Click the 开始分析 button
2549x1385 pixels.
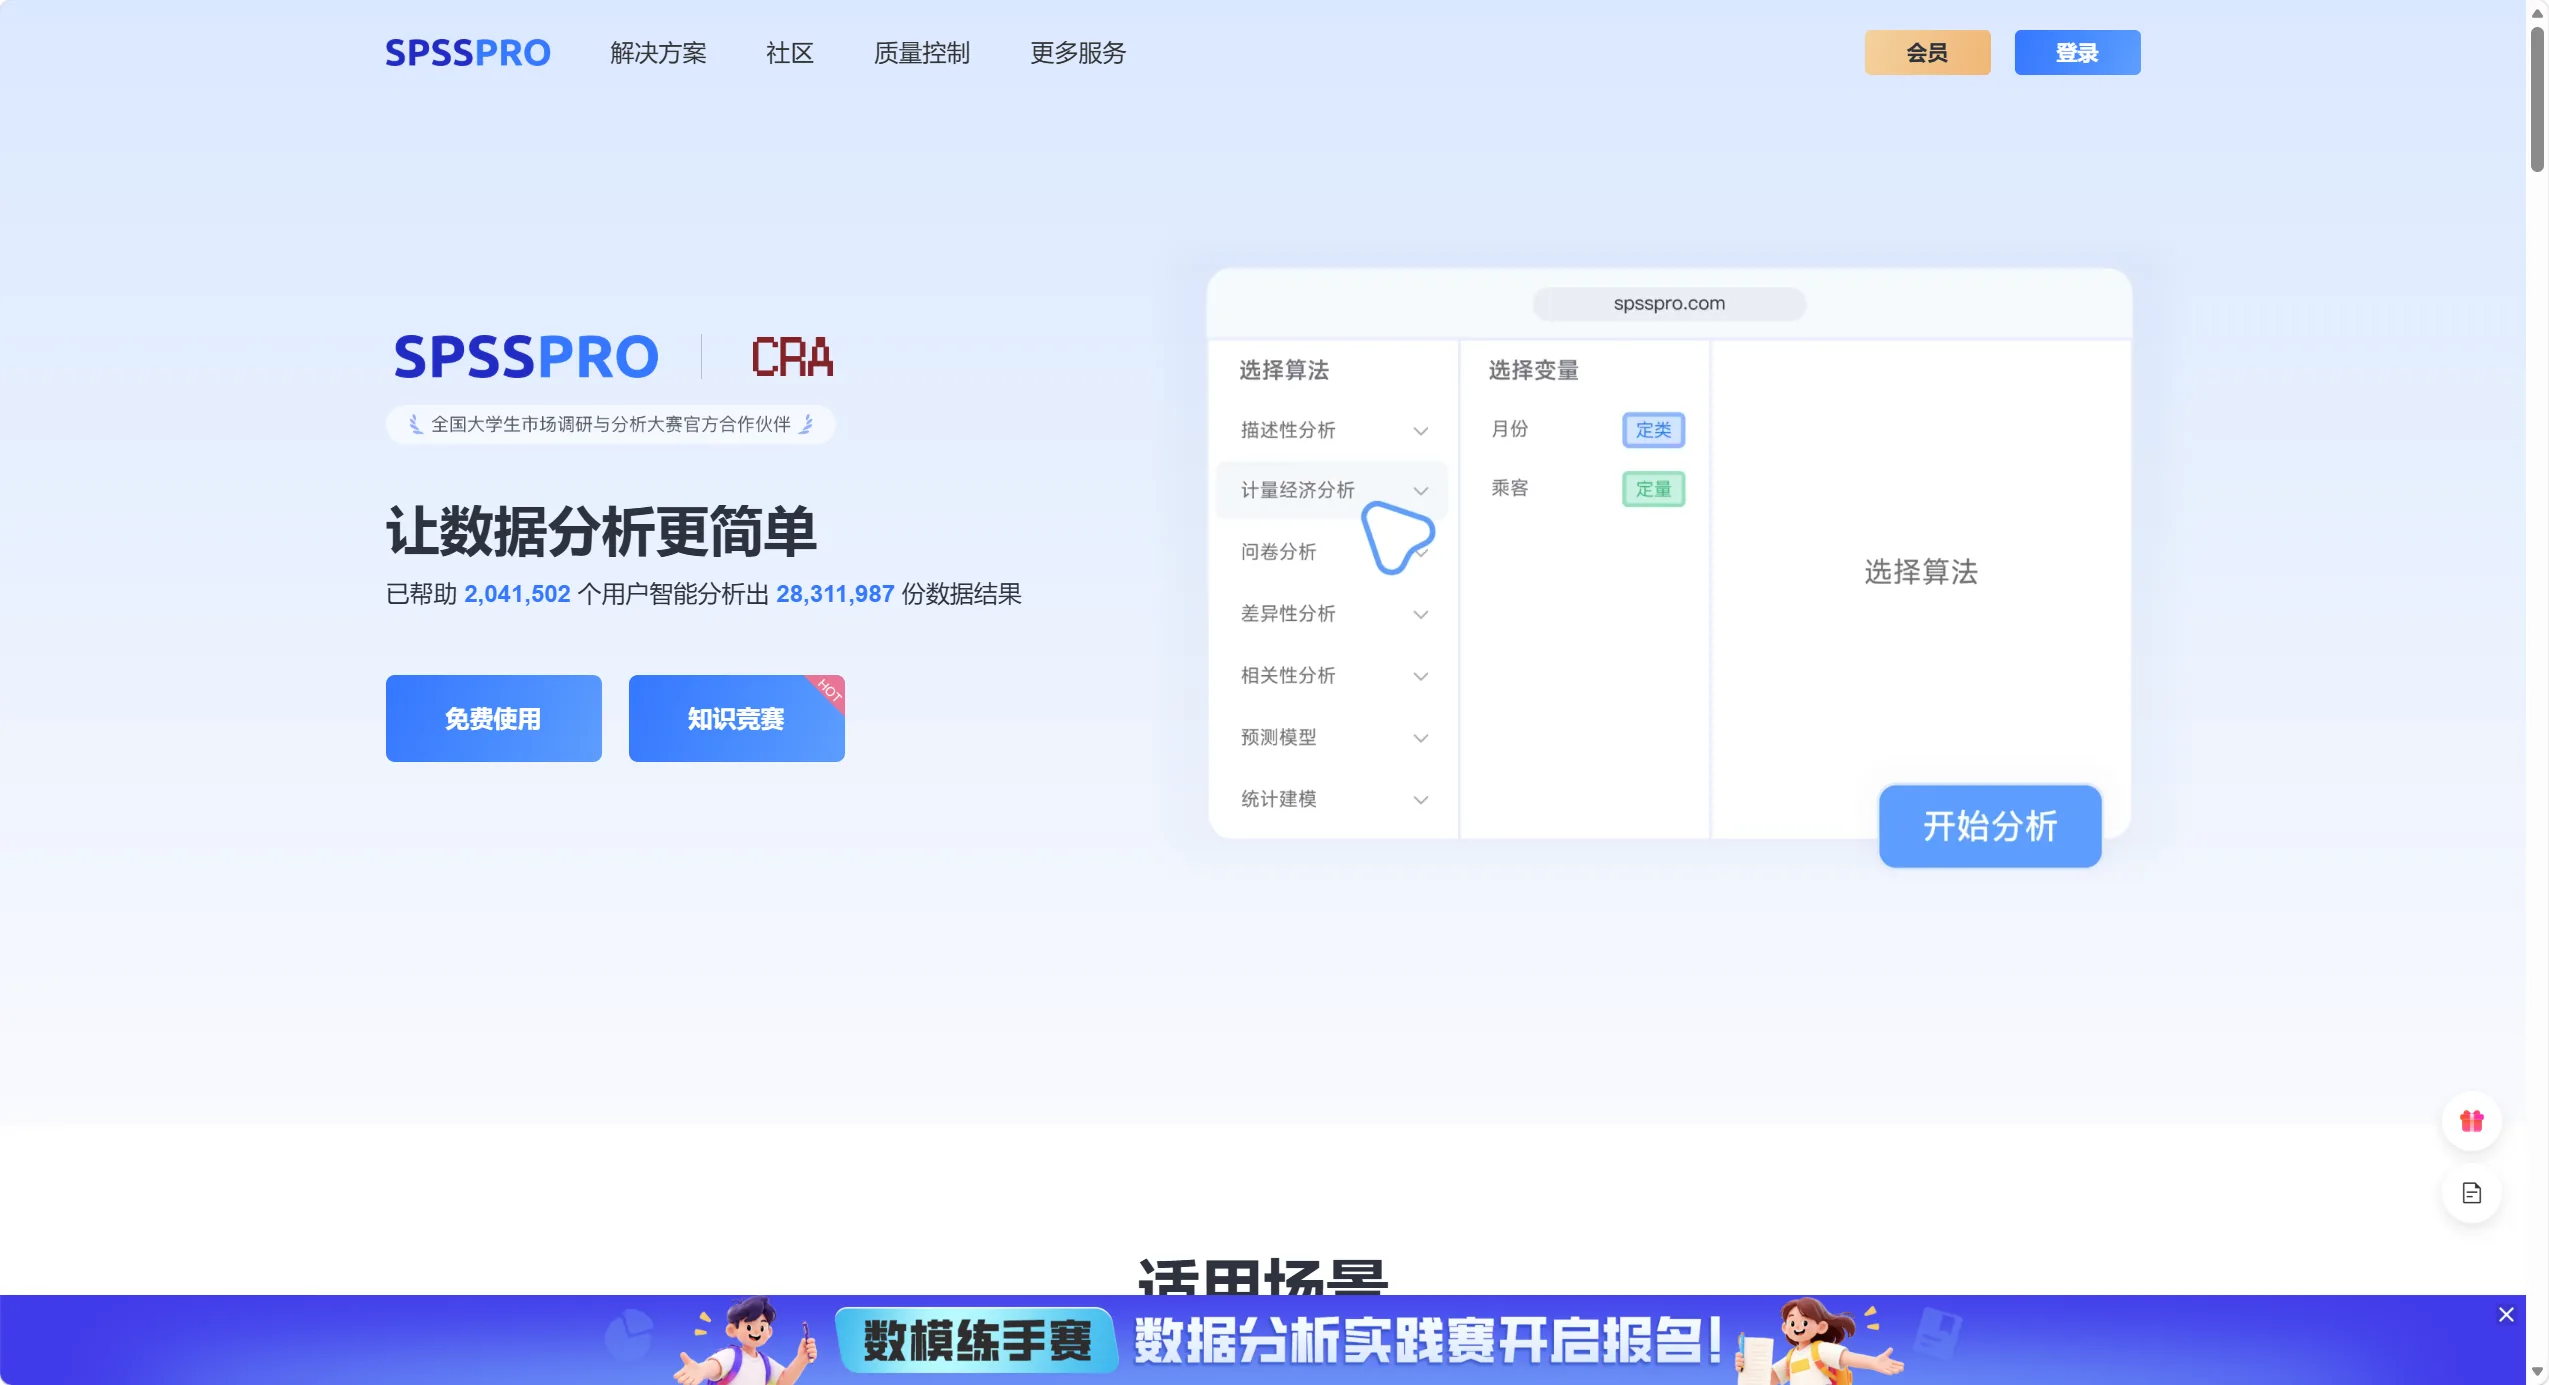(x=1990, y=826)
